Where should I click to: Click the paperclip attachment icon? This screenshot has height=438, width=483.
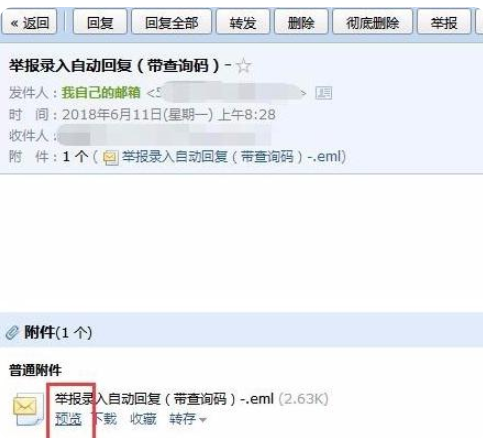pyautogui.click(x=12, y=332)
